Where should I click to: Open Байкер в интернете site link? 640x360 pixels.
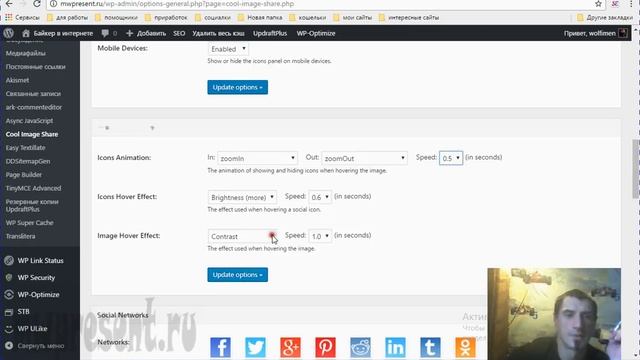point(63,33)
